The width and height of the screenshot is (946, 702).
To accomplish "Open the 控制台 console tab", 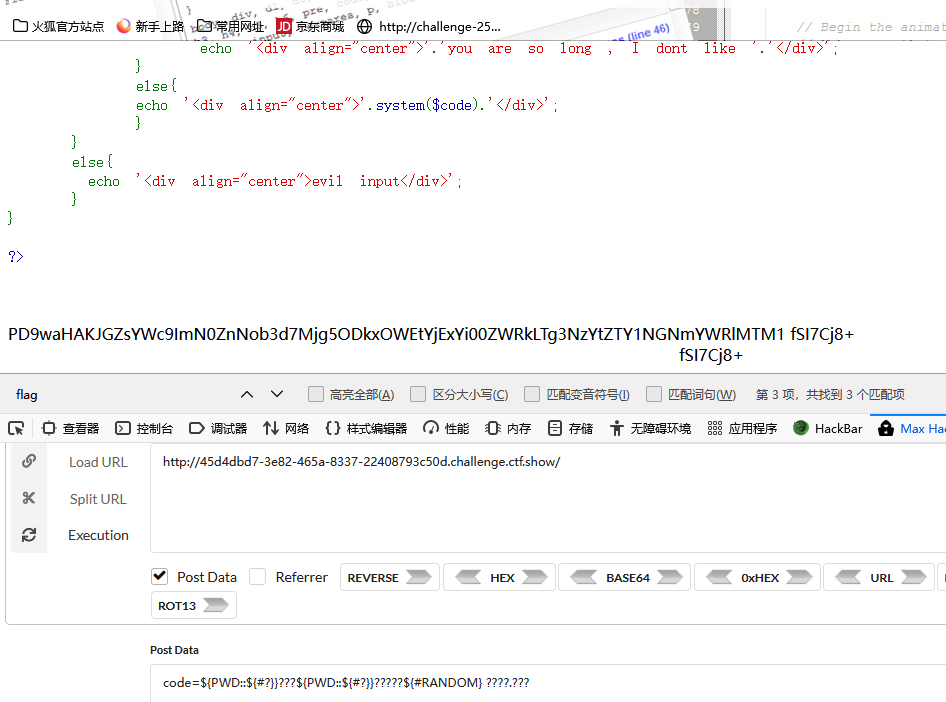I will (x=144, y=428).
